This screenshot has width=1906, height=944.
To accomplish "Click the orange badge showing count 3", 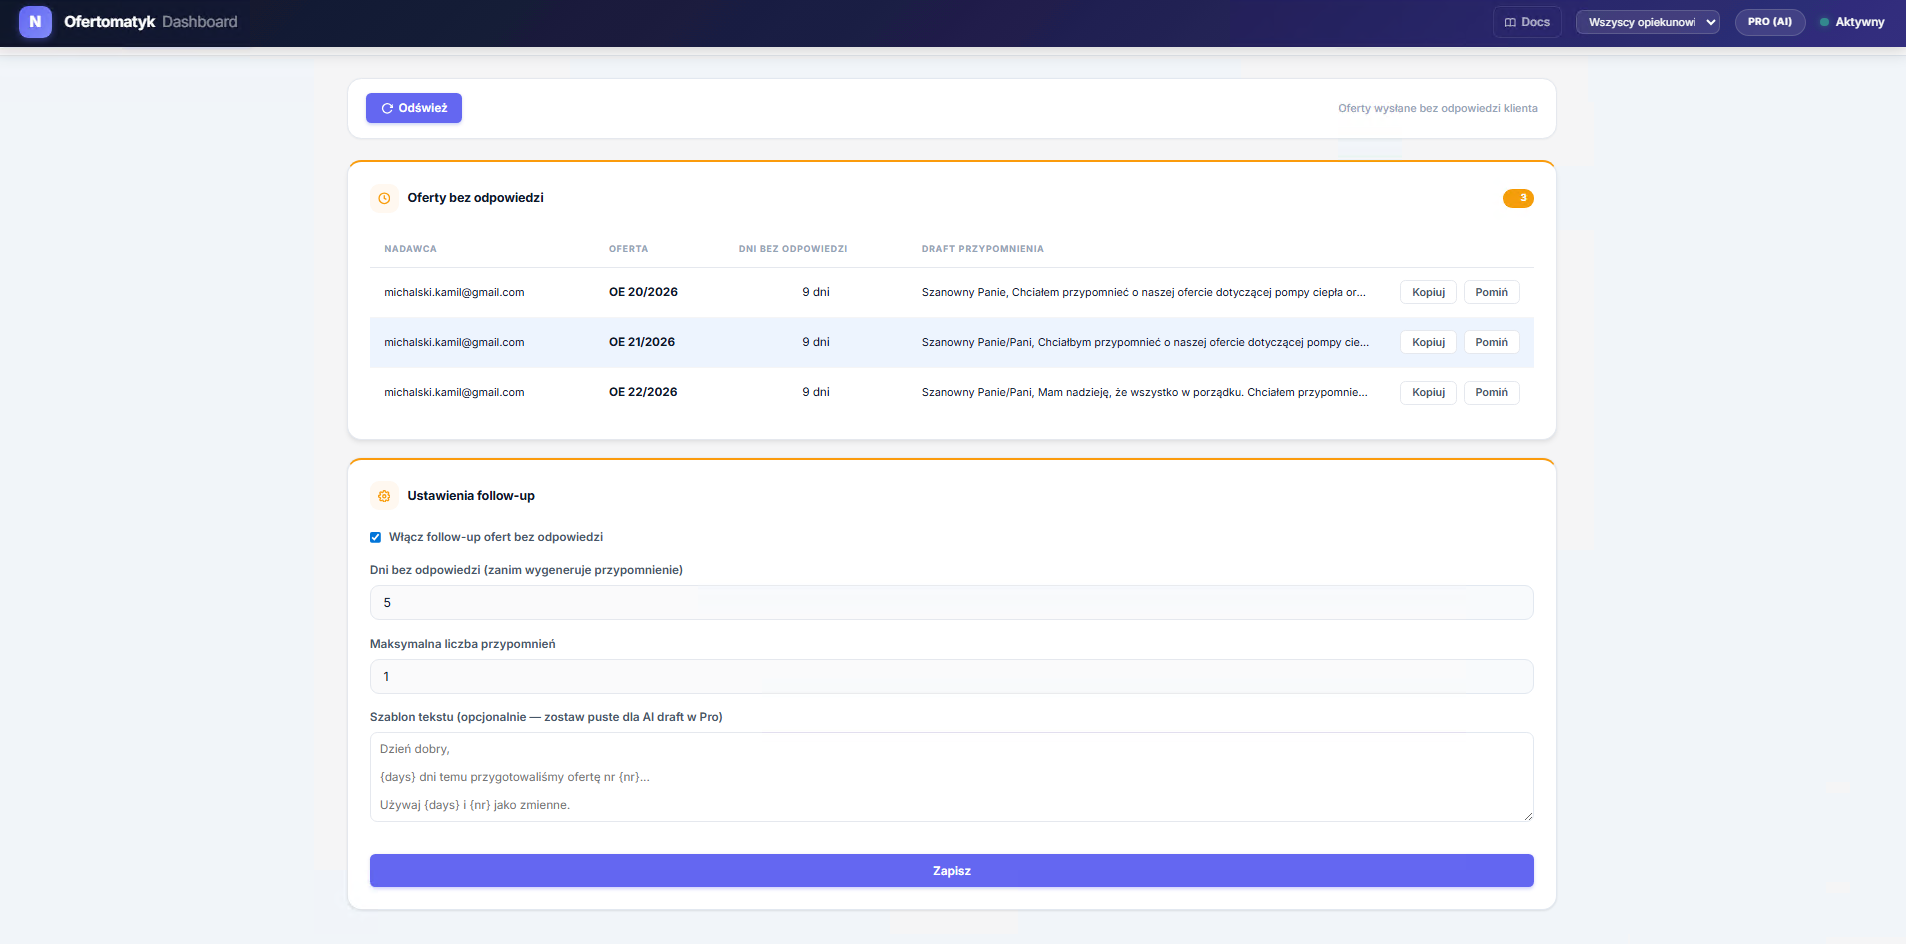I will coord(1517,198).
